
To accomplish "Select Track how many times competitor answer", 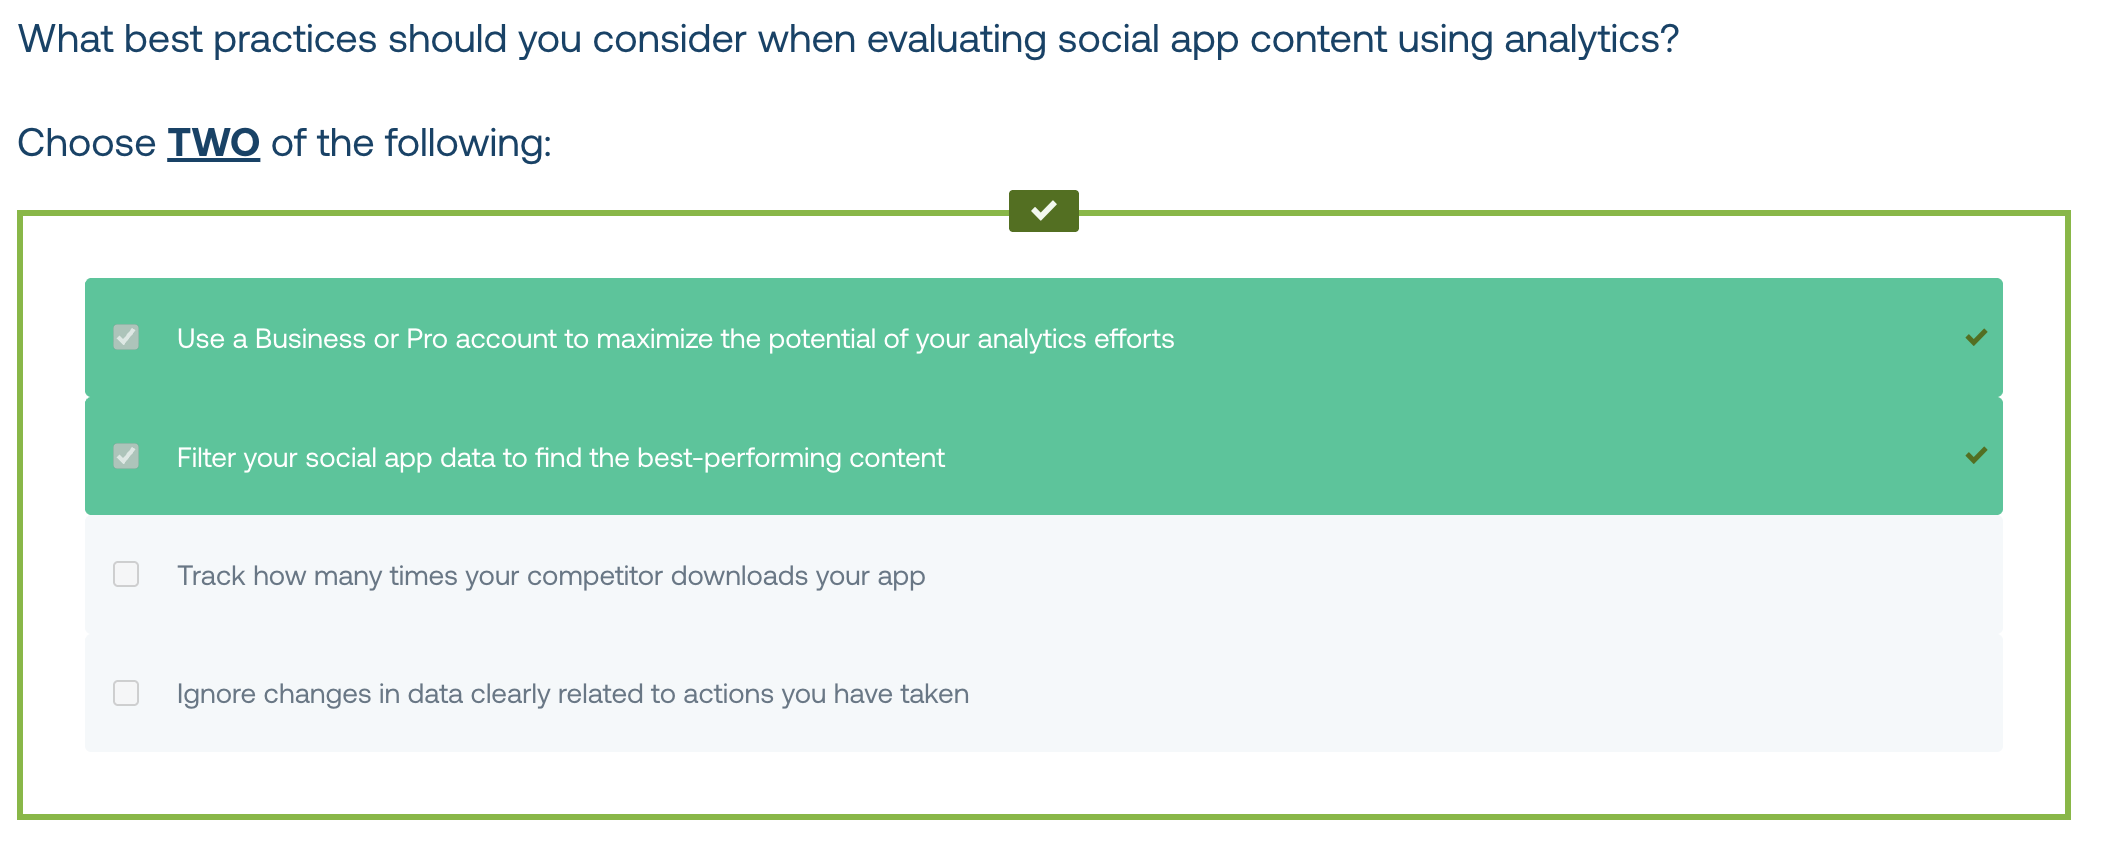I will 551,576.
